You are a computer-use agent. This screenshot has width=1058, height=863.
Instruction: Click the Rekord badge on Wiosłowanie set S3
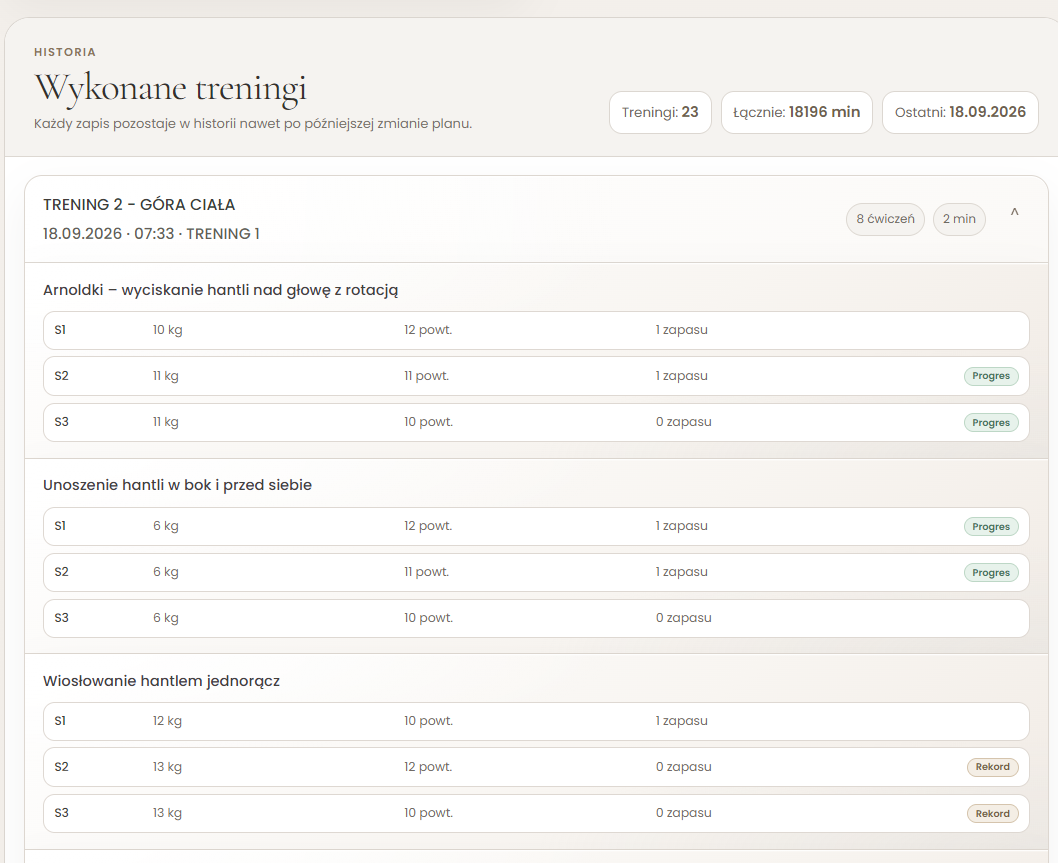pos(993,814)
